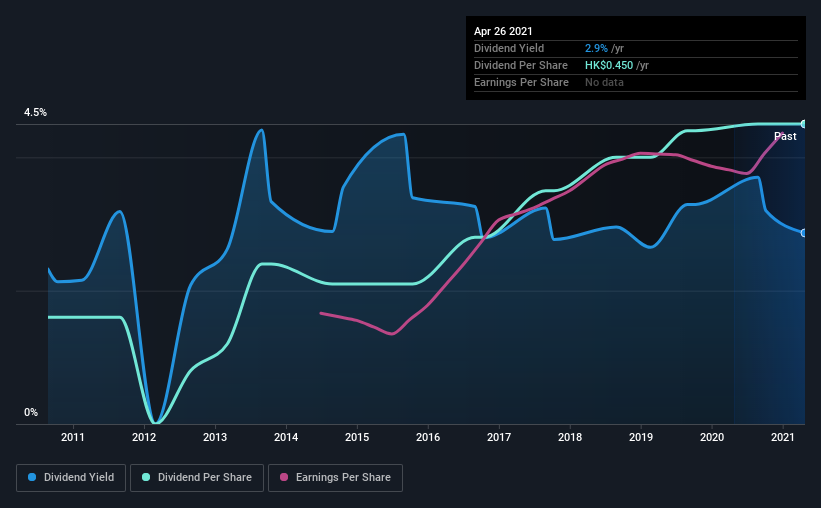Image resolution: width=821 pixels, height=508 pixels.
Task: Click the 2011 x-axis label
Action: coord(73,437)
